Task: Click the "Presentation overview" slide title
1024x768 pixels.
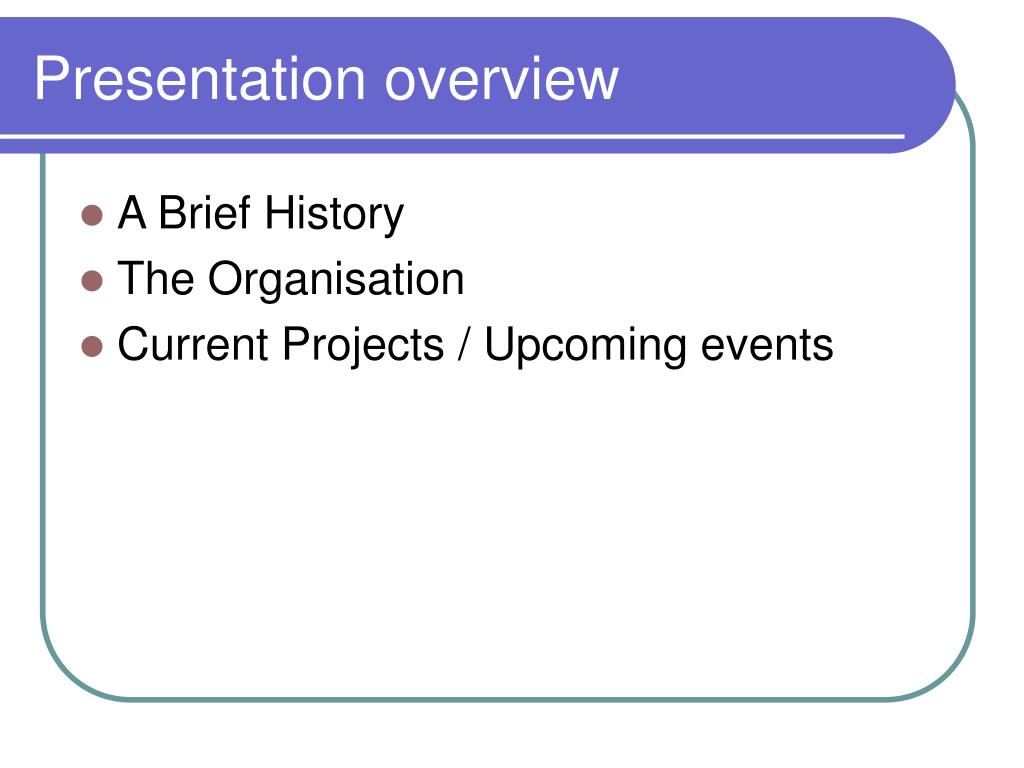Action: (x=326, y=78)
